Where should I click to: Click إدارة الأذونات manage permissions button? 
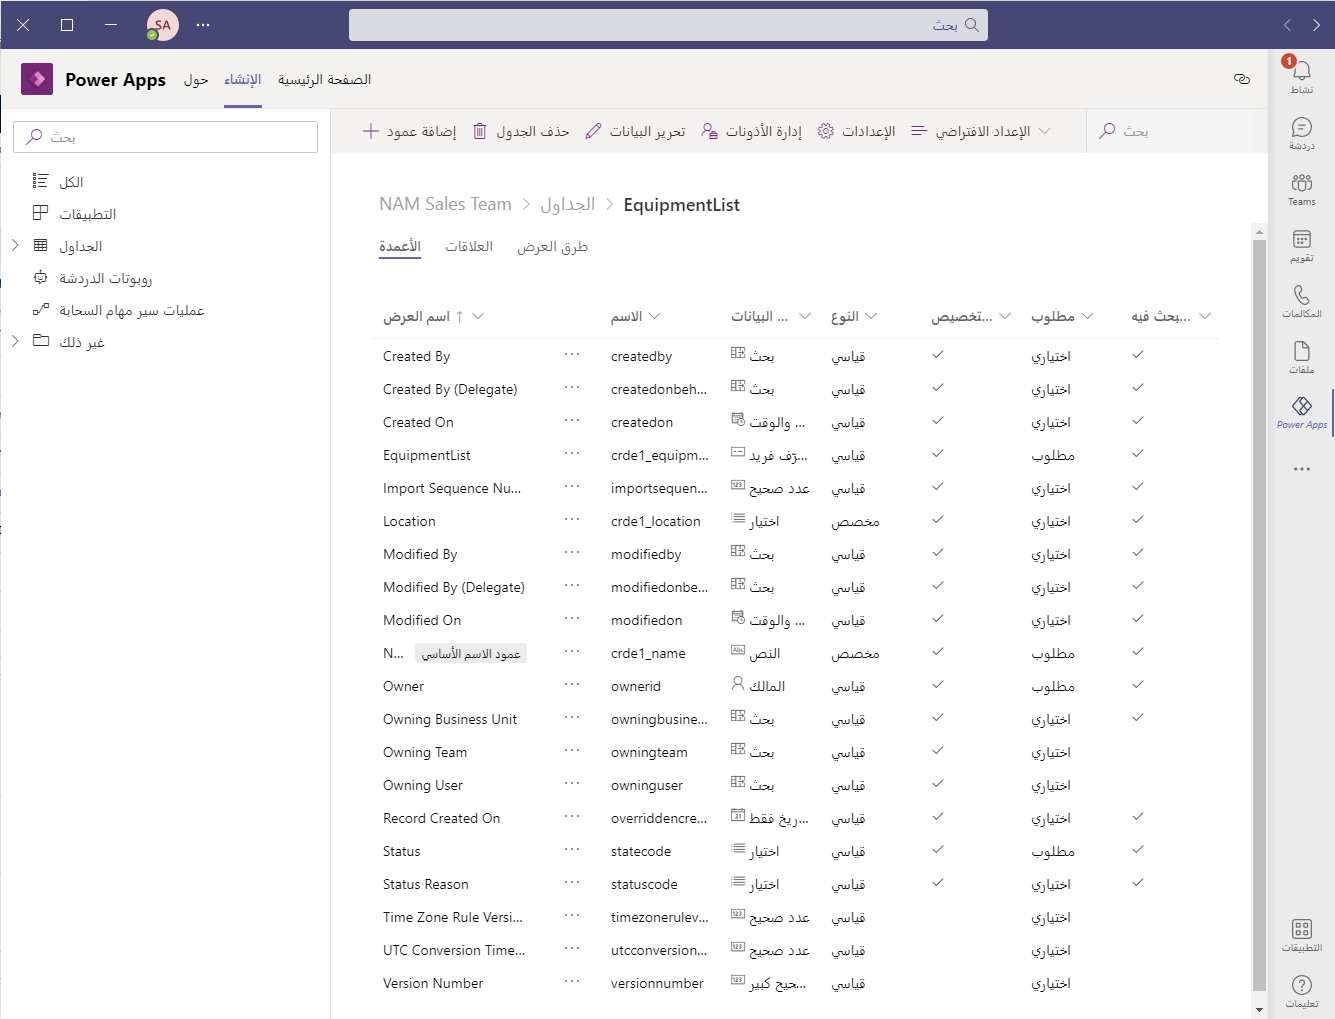(x=751, y=131)
